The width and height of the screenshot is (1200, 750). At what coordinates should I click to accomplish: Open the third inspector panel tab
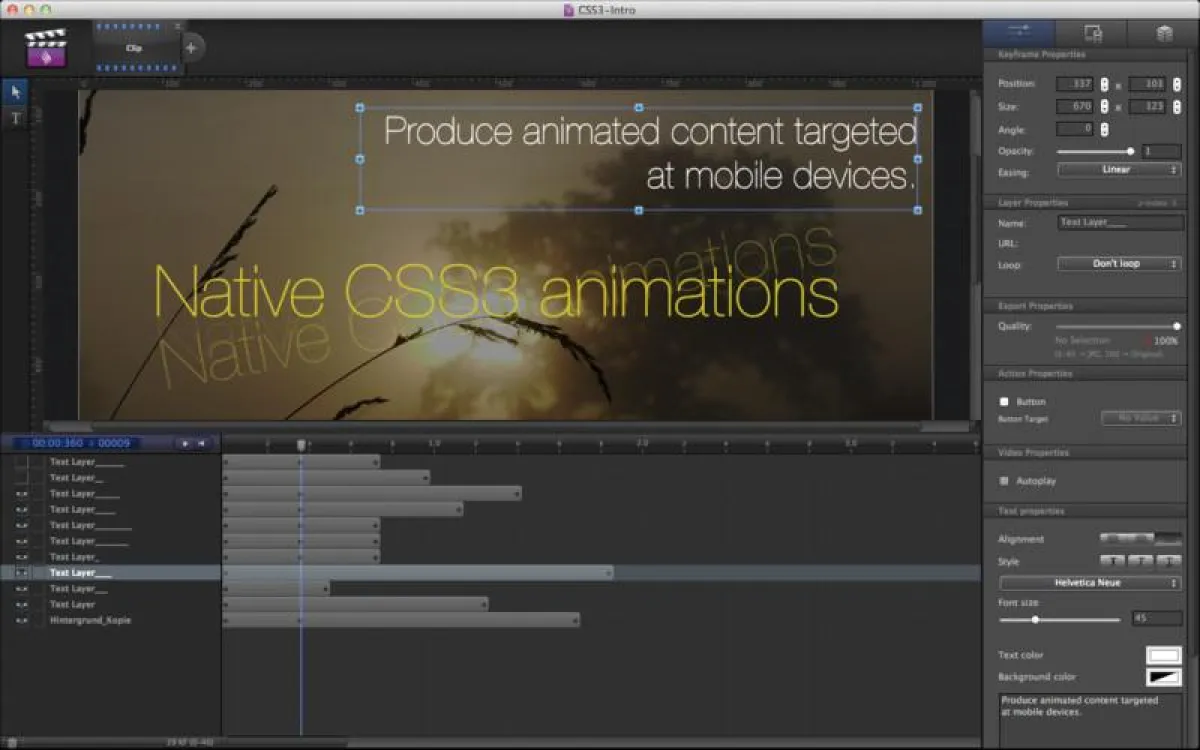click(1164, 33)
